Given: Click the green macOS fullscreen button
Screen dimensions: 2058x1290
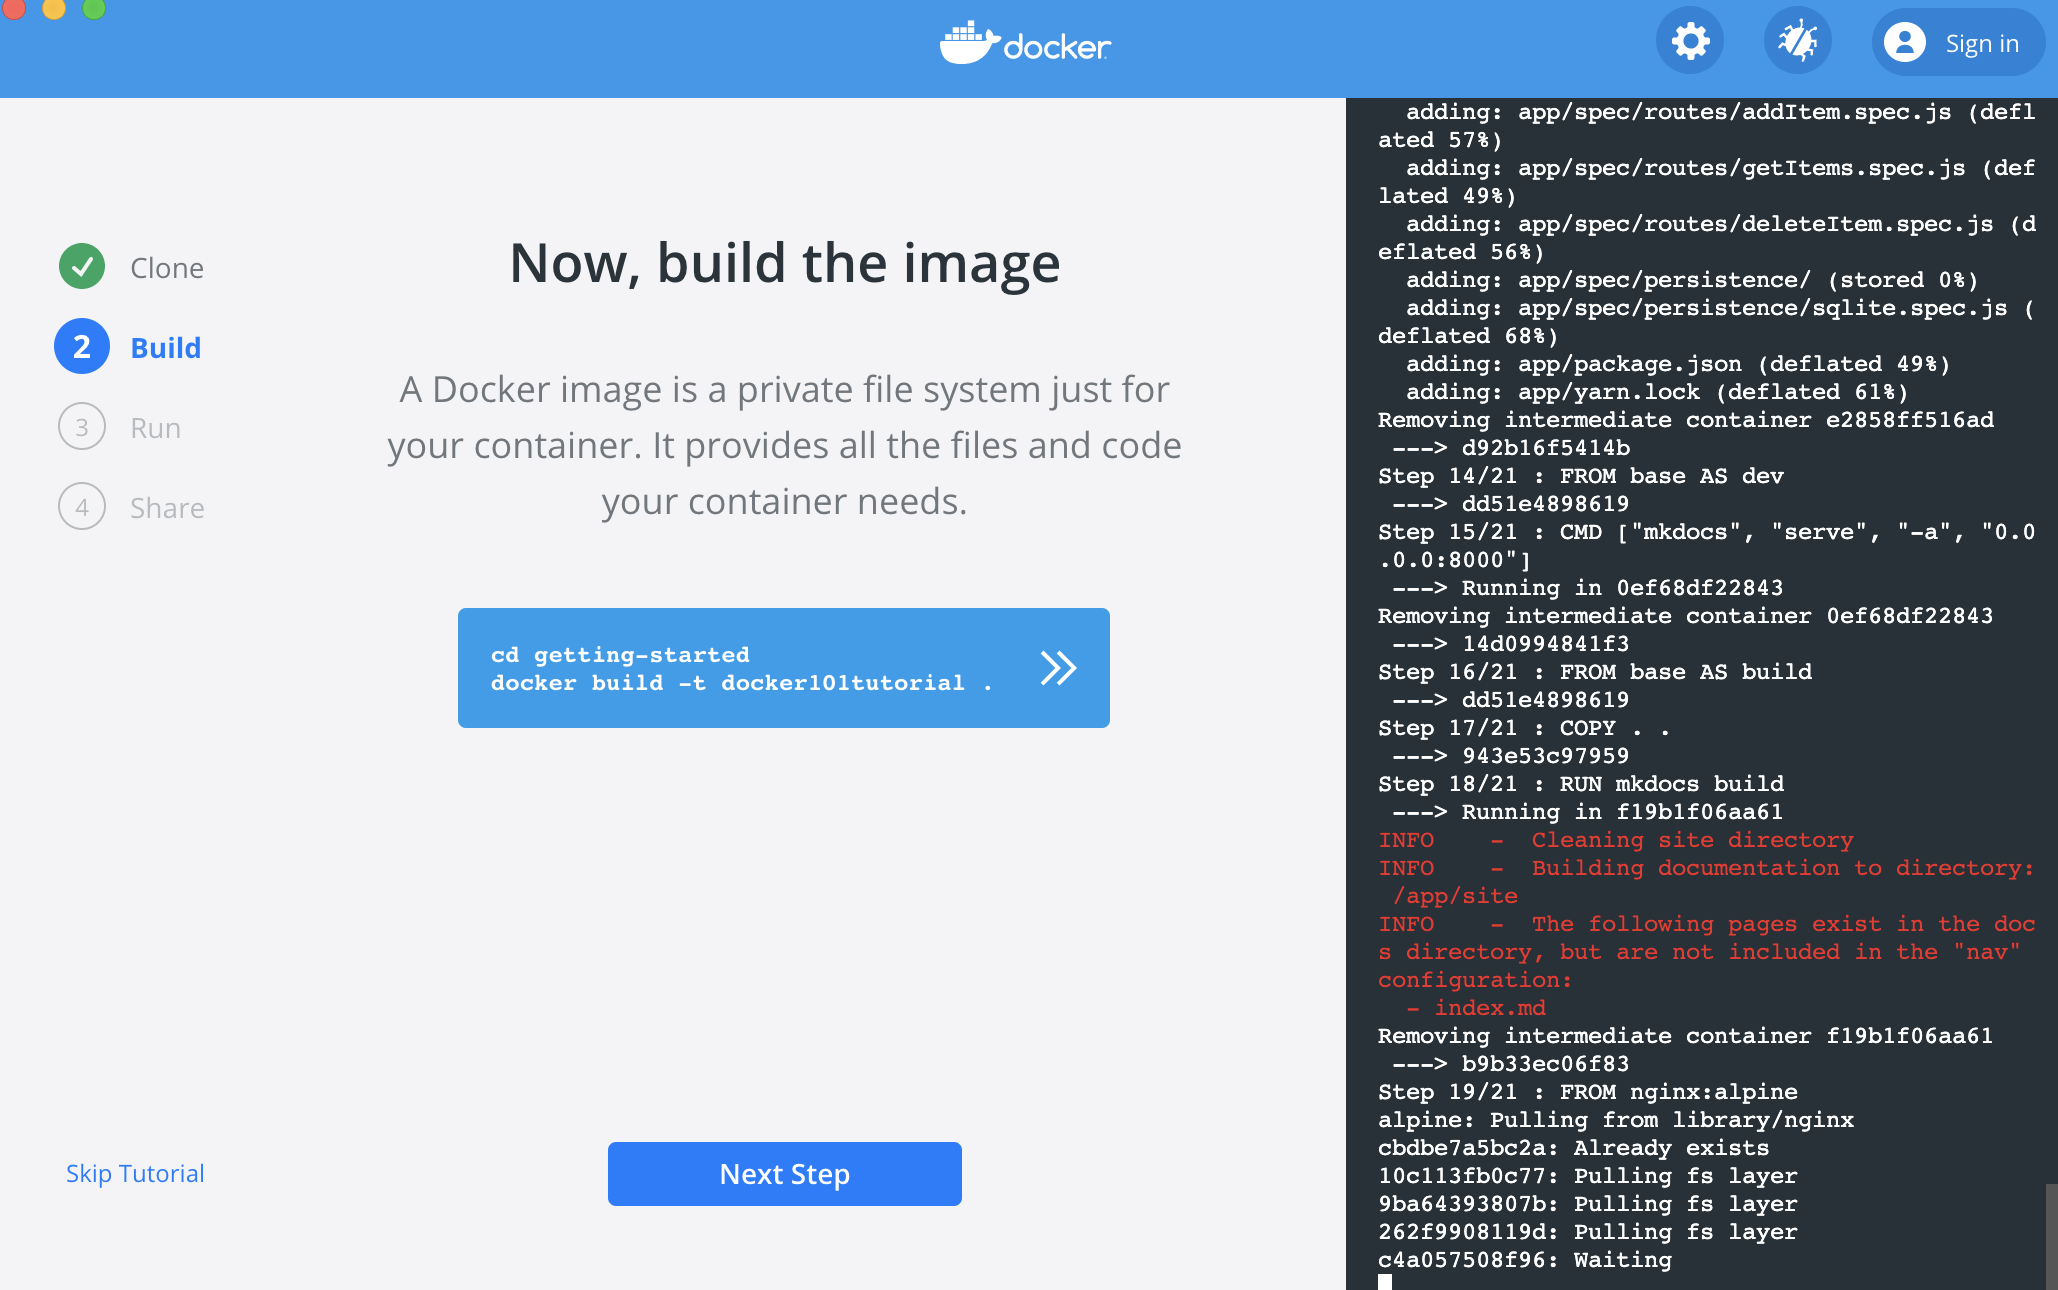Looking at the screenshot, I should 94,8.
